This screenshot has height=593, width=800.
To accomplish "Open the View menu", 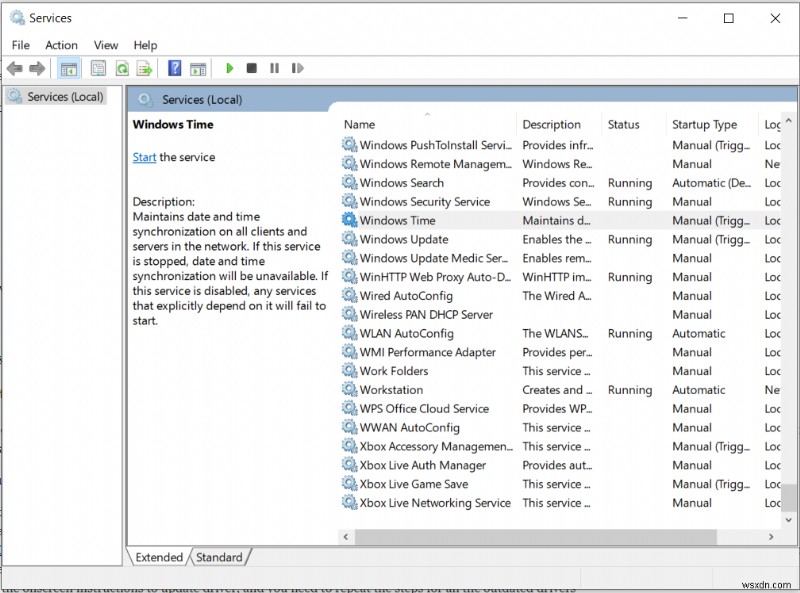I will click(x=105, y=44).
